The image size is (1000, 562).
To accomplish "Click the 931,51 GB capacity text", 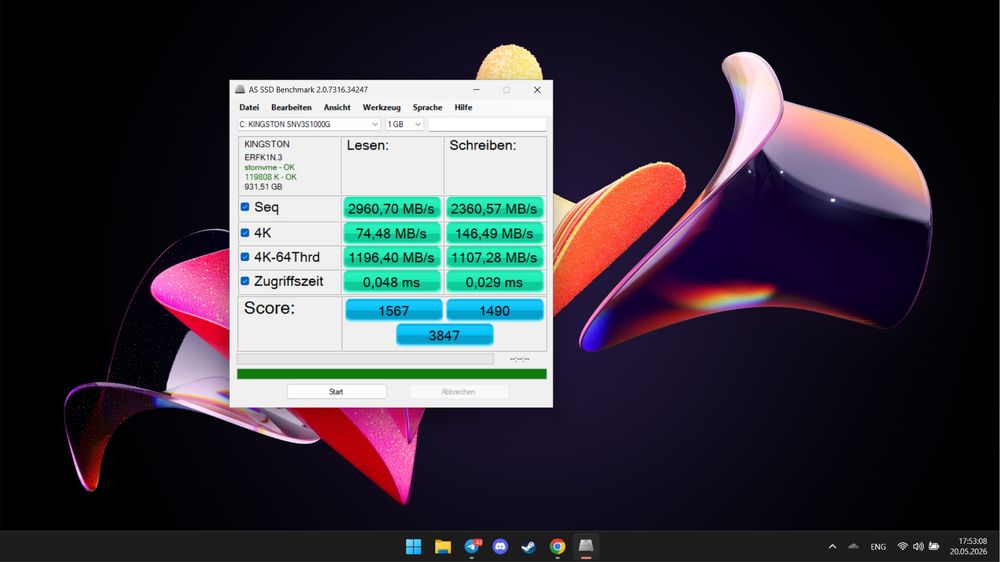I will click(263, 187).
